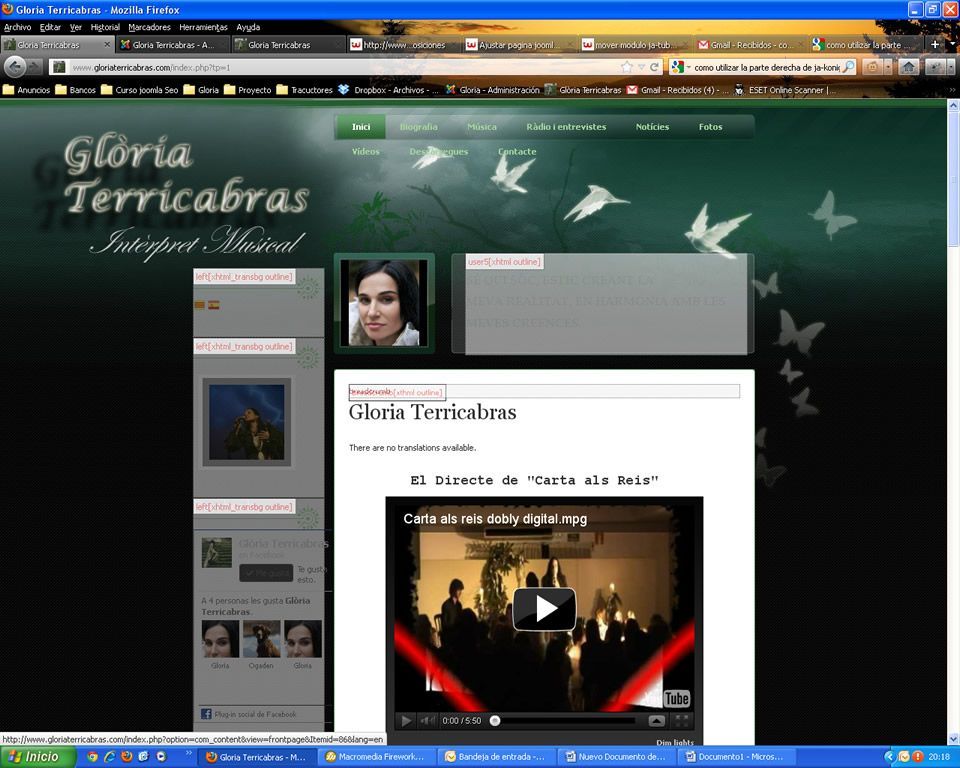Go to the Biografia page
The image size is (960, 768).
point(419,127)
